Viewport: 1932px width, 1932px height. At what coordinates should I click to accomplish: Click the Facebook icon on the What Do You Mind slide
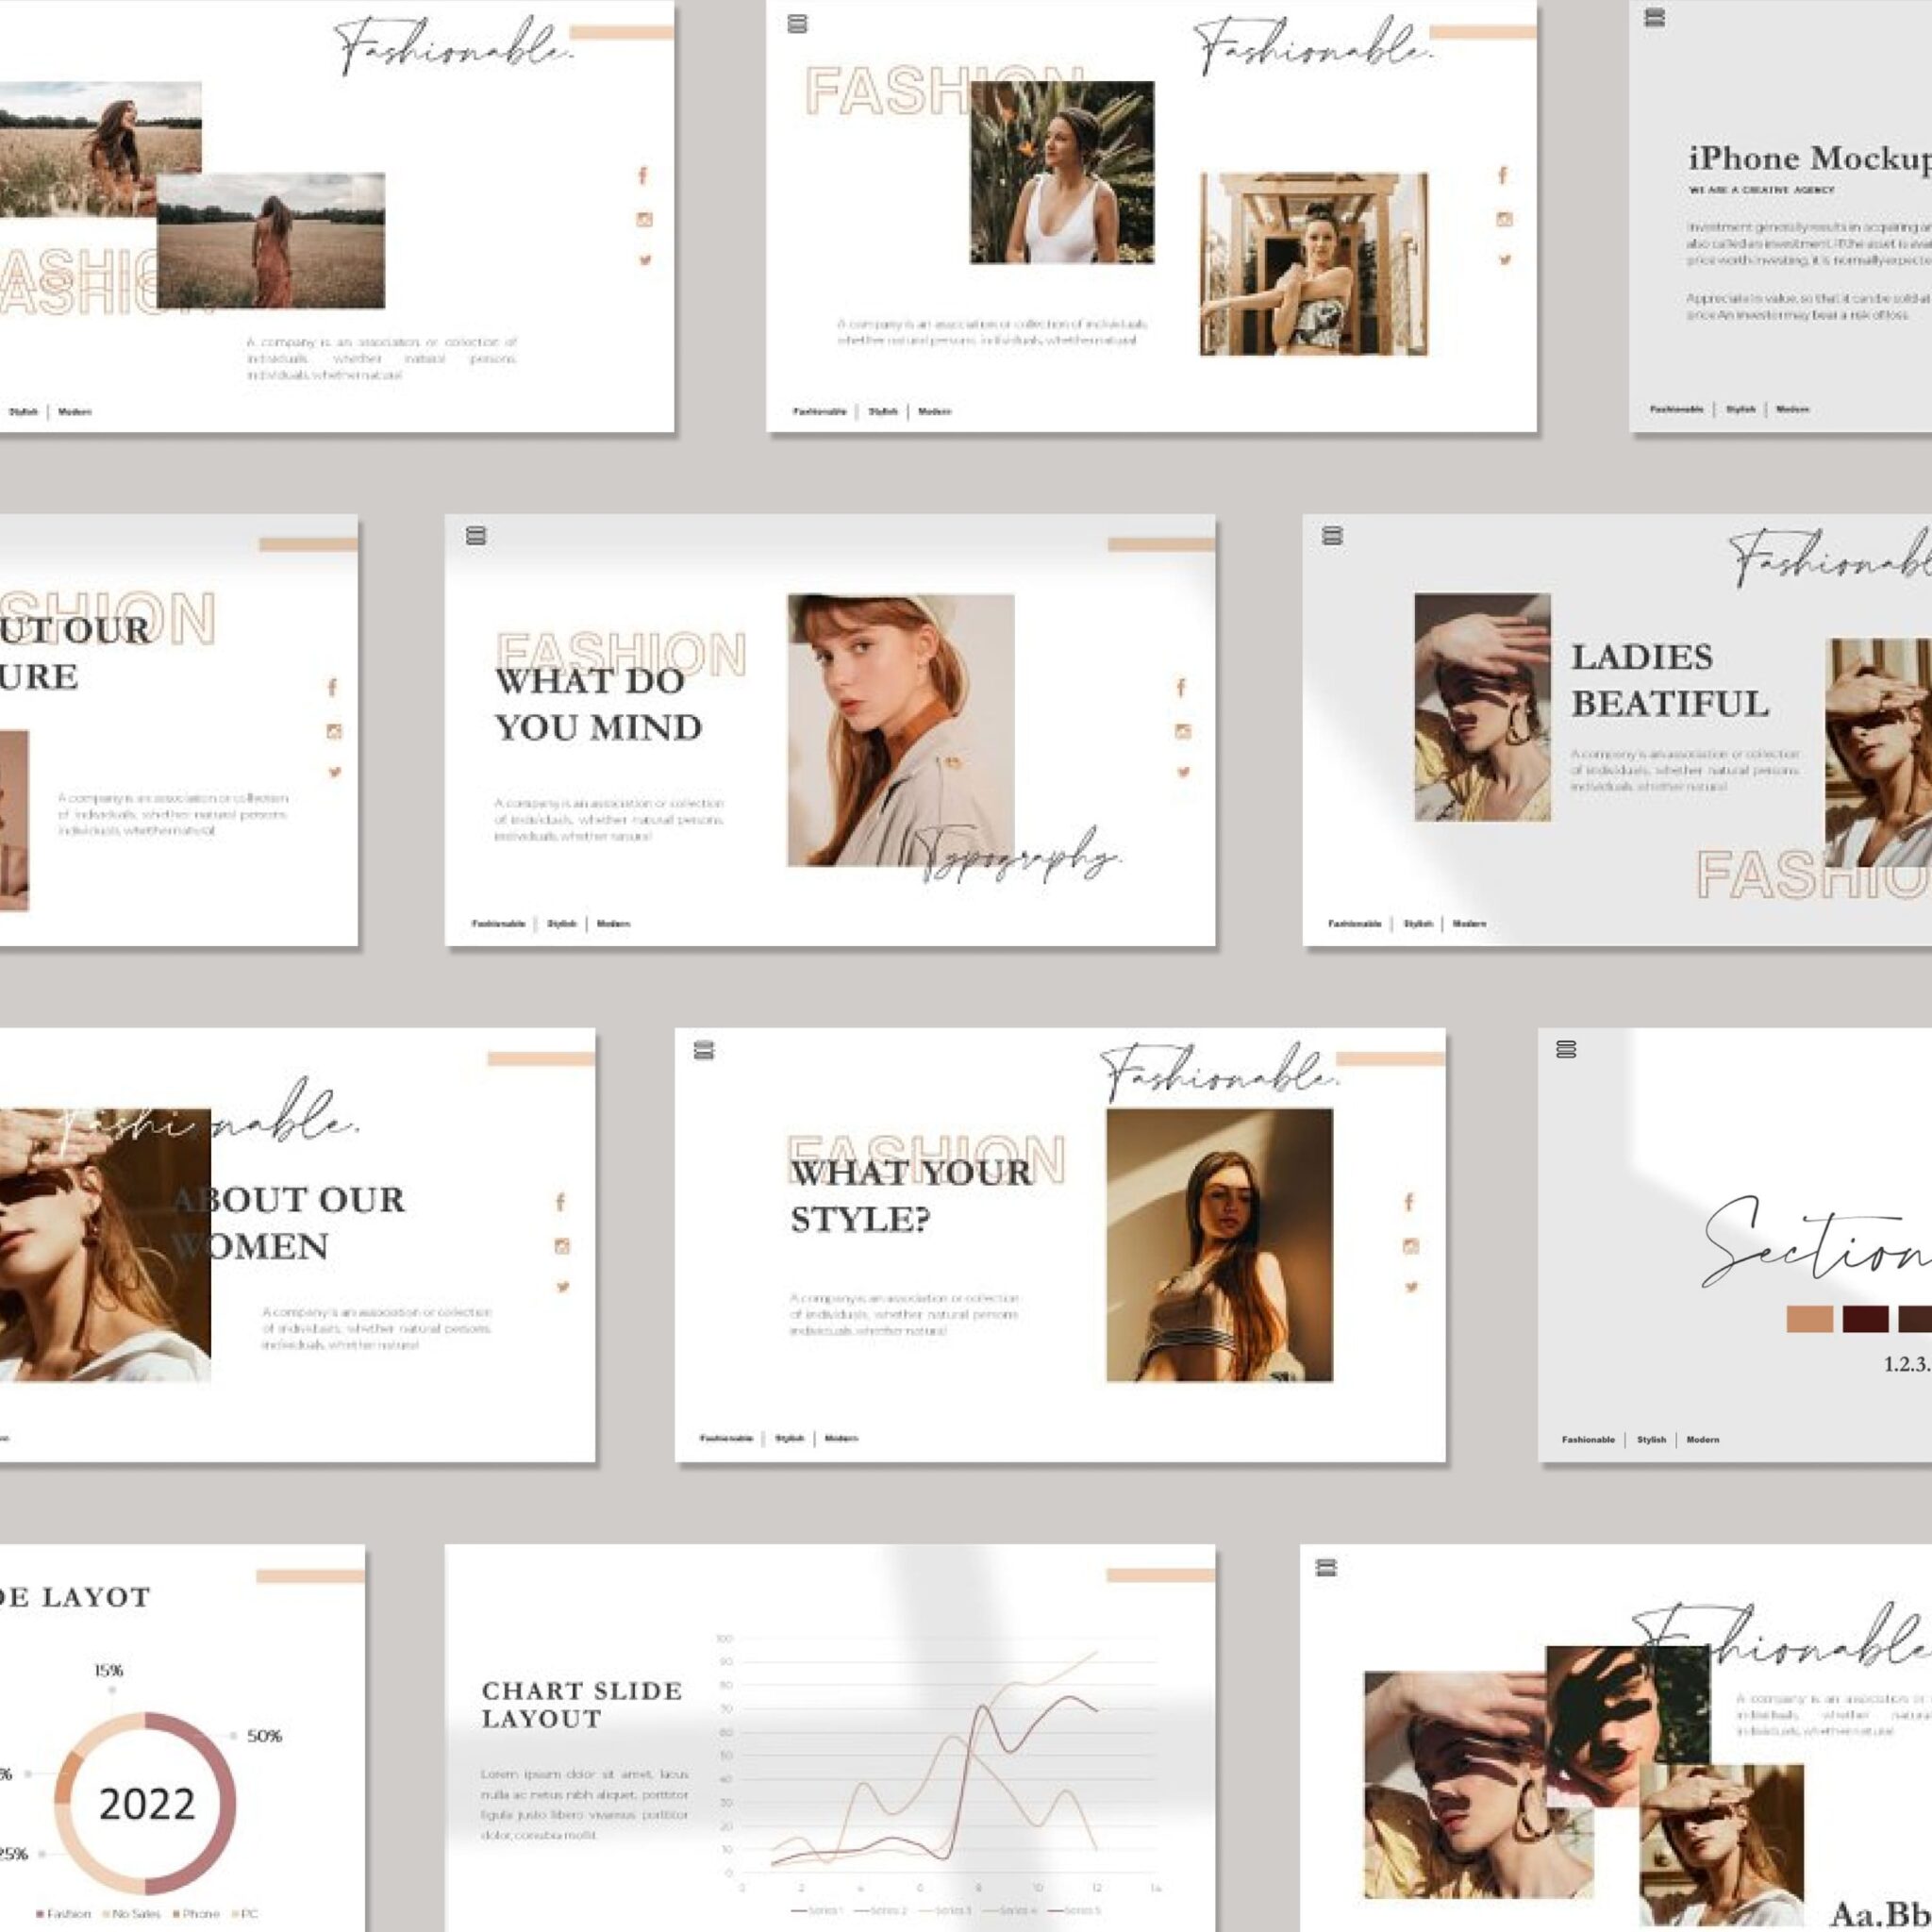pyautogui.click(x=1181, y=688)
